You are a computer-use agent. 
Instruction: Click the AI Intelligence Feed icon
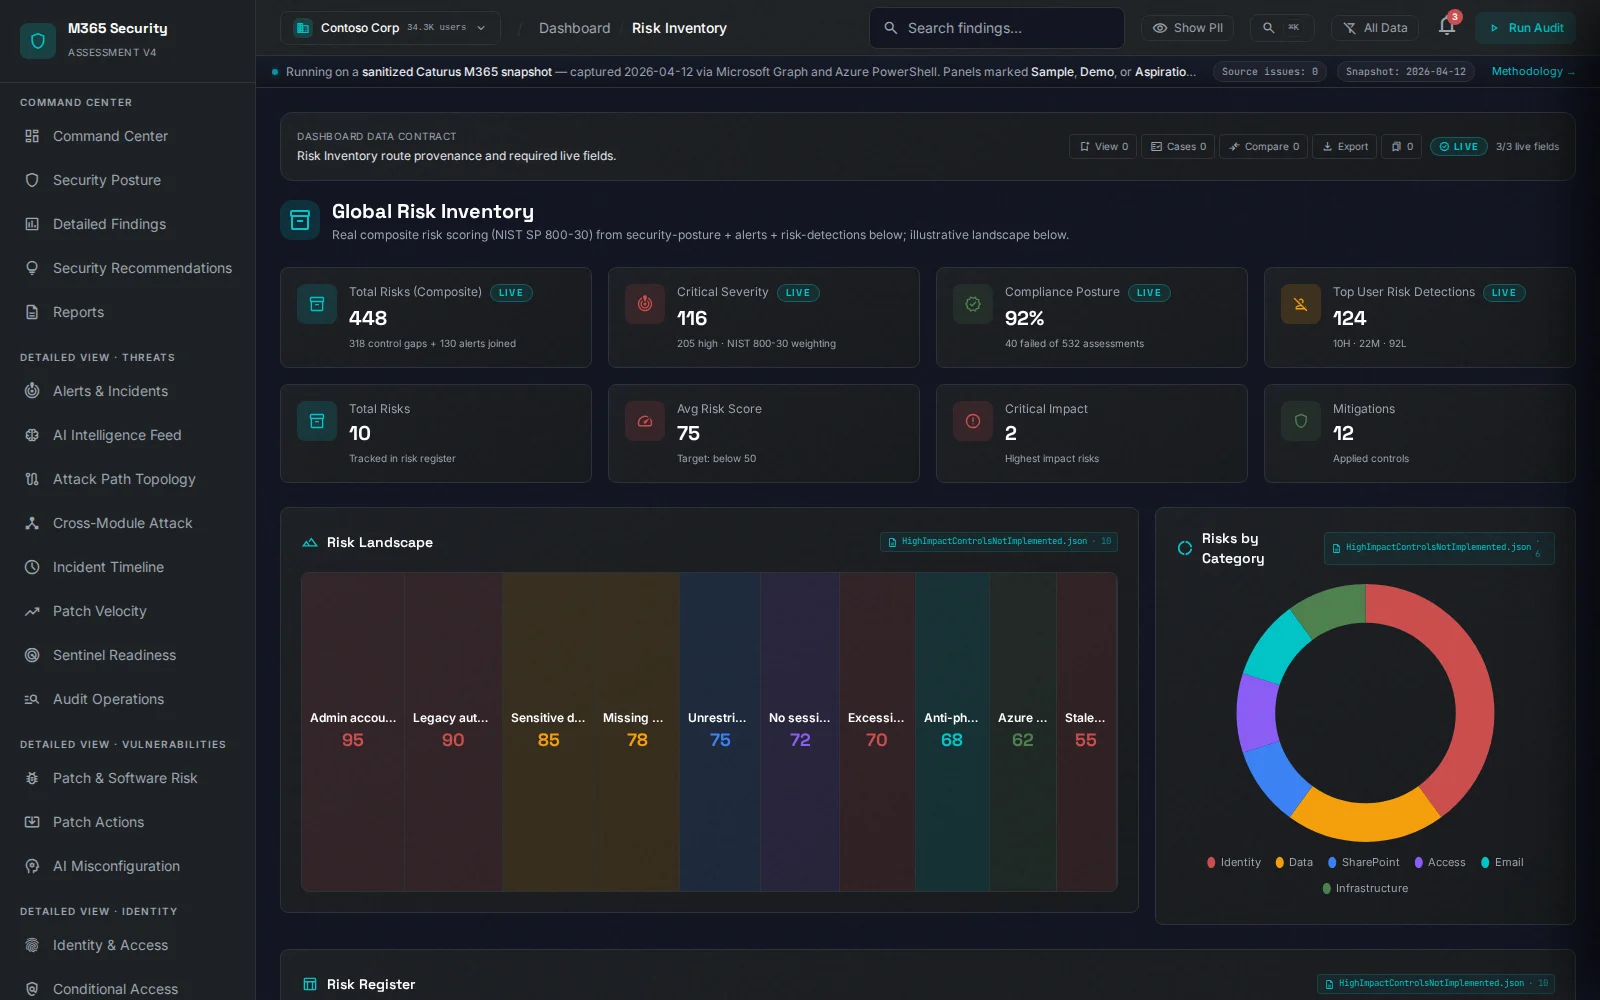[32, 435]
